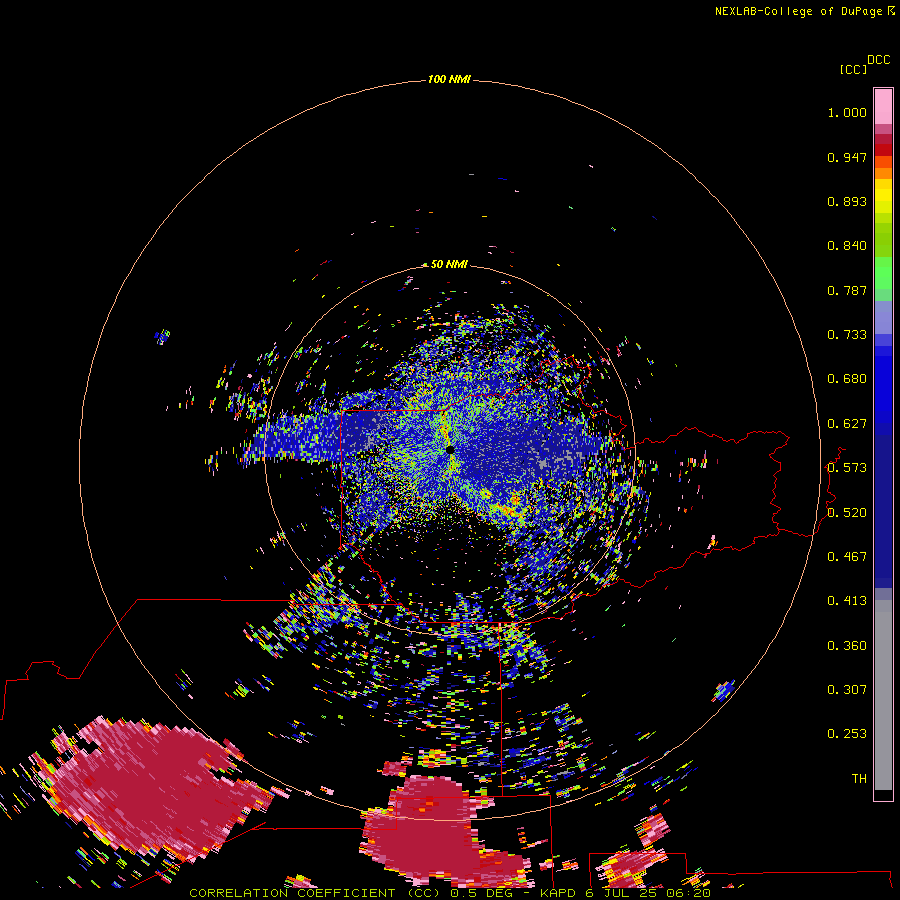Select the 0.947 scale value

click(x=847, y=157)
